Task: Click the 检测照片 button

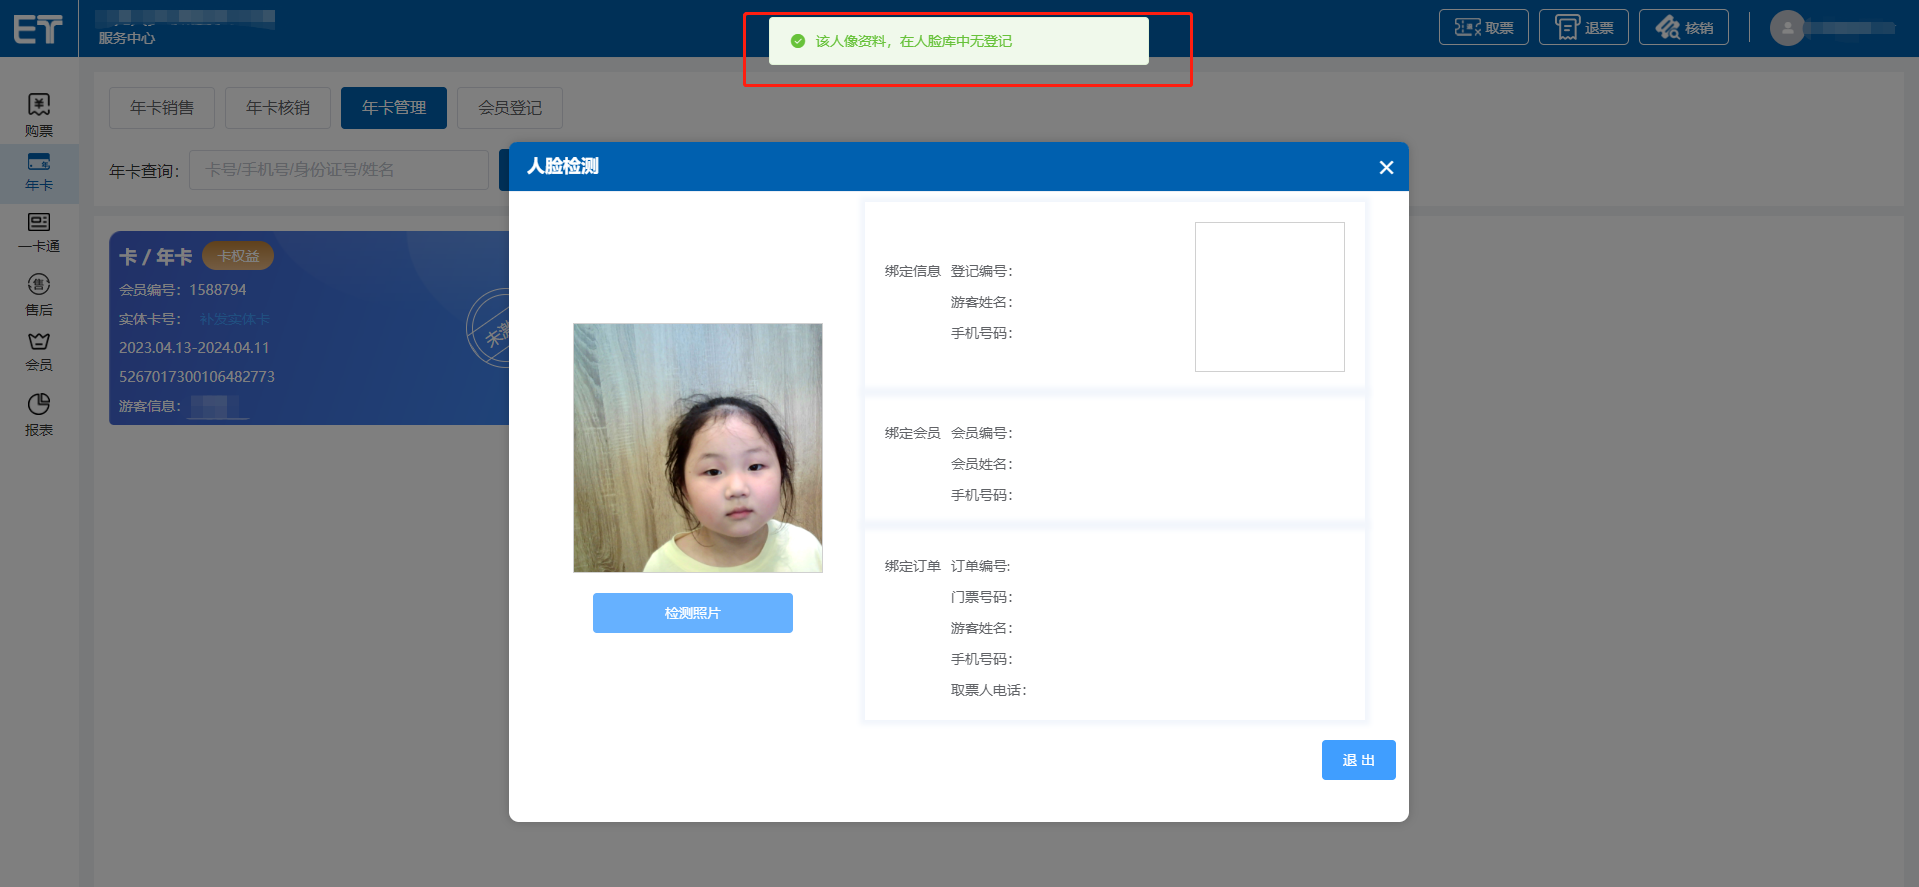Action: (692, 613)
